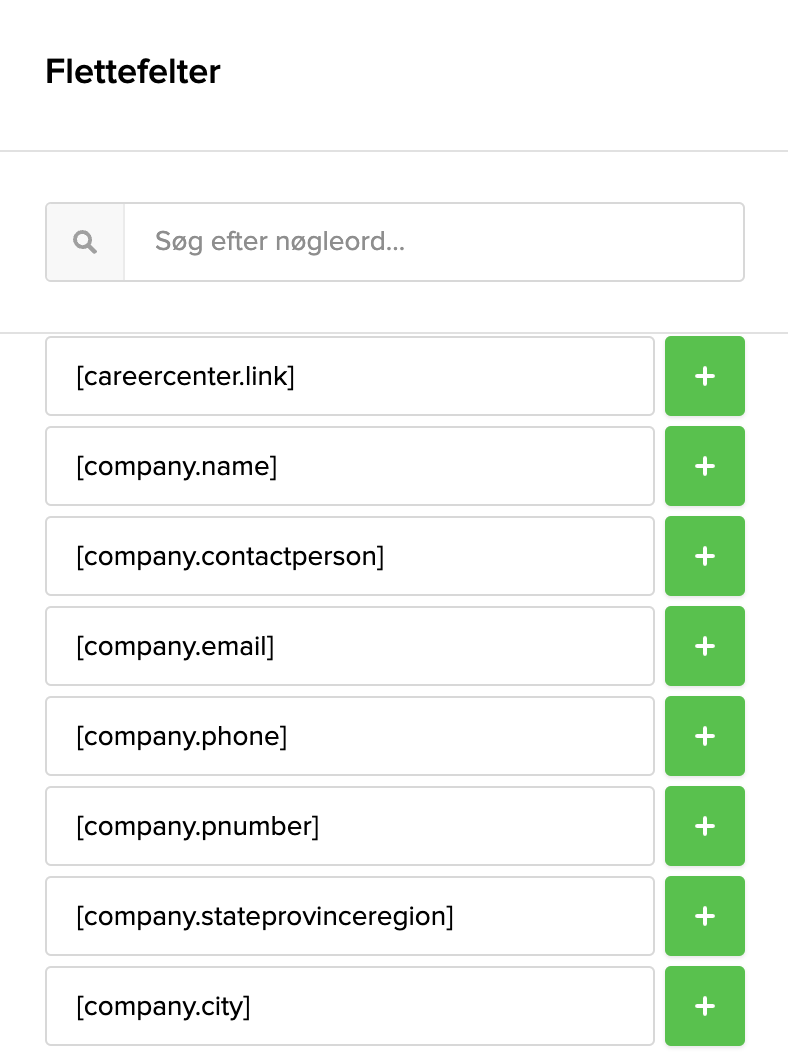Screen dimensions: 788x1052
Task: Insert the company.stateprovinceregion field
Action: (x=704, y=916)
